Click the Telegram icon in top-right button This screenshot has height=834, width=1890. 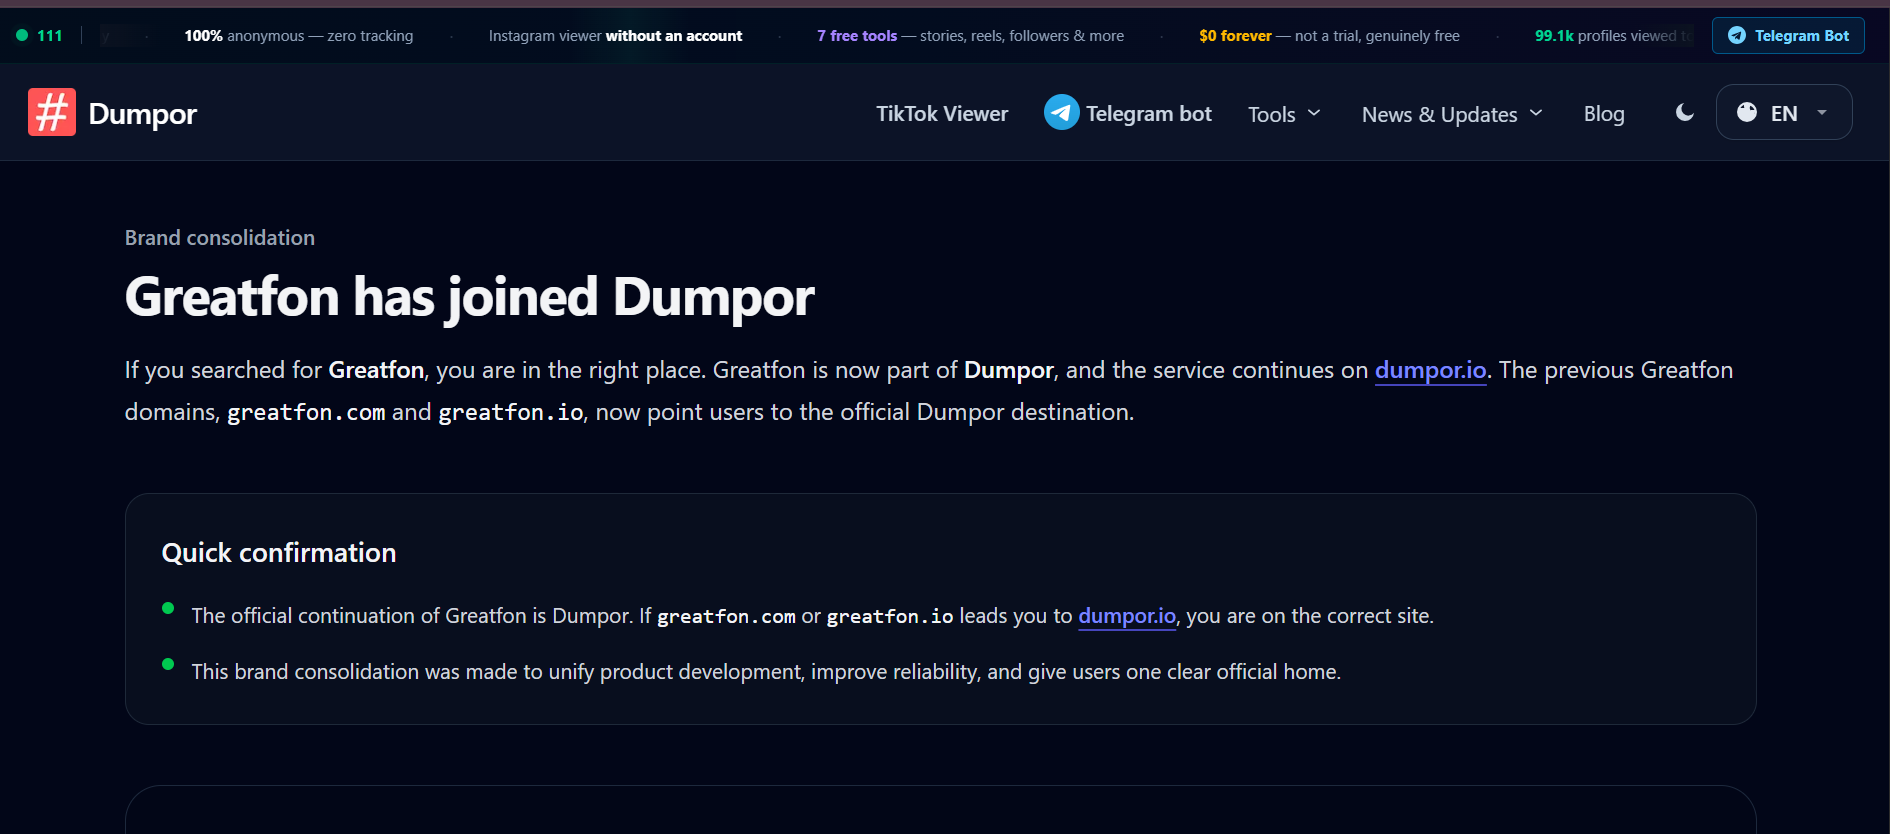point(1737,35)
